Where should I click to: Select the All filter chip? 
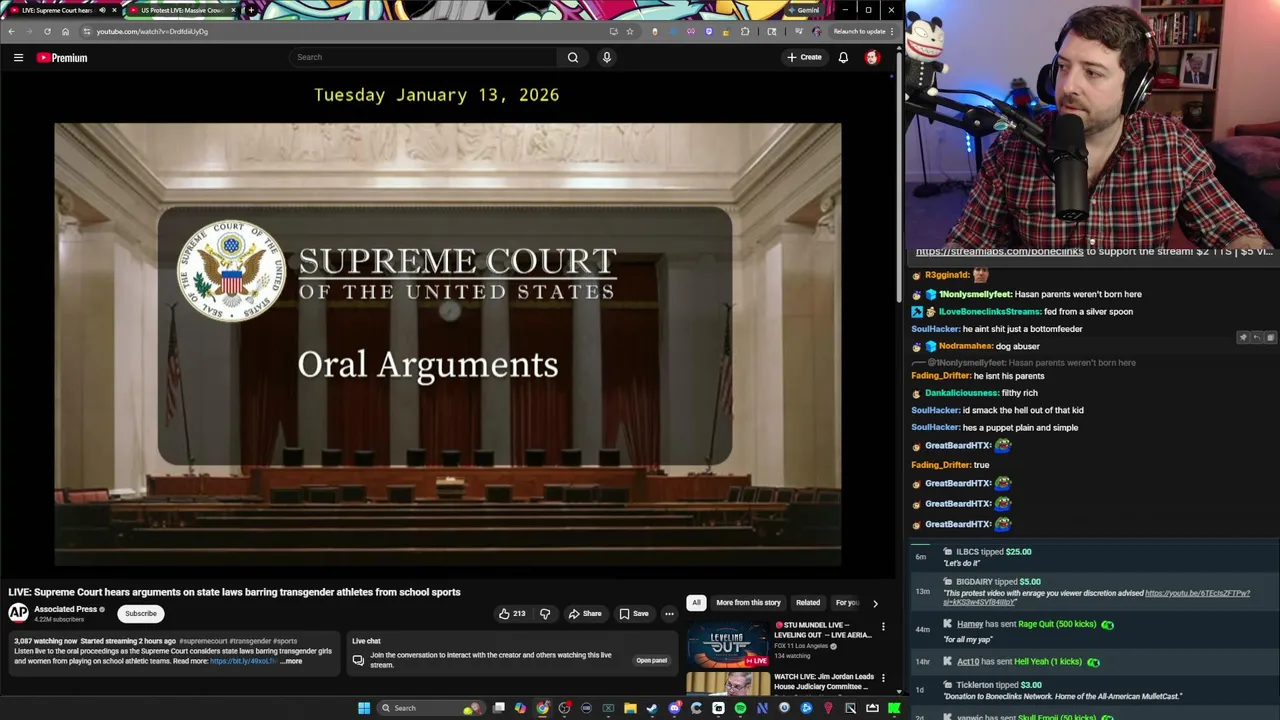point(696,603)
